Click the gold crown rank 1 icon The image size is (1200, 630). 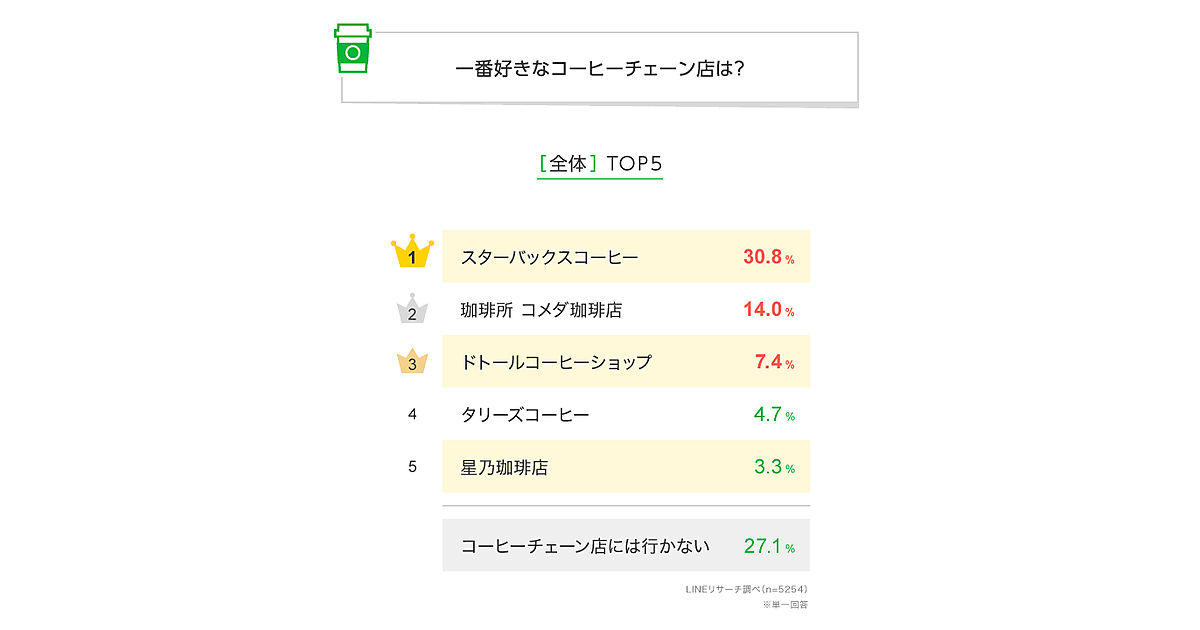tap(412, 254)
